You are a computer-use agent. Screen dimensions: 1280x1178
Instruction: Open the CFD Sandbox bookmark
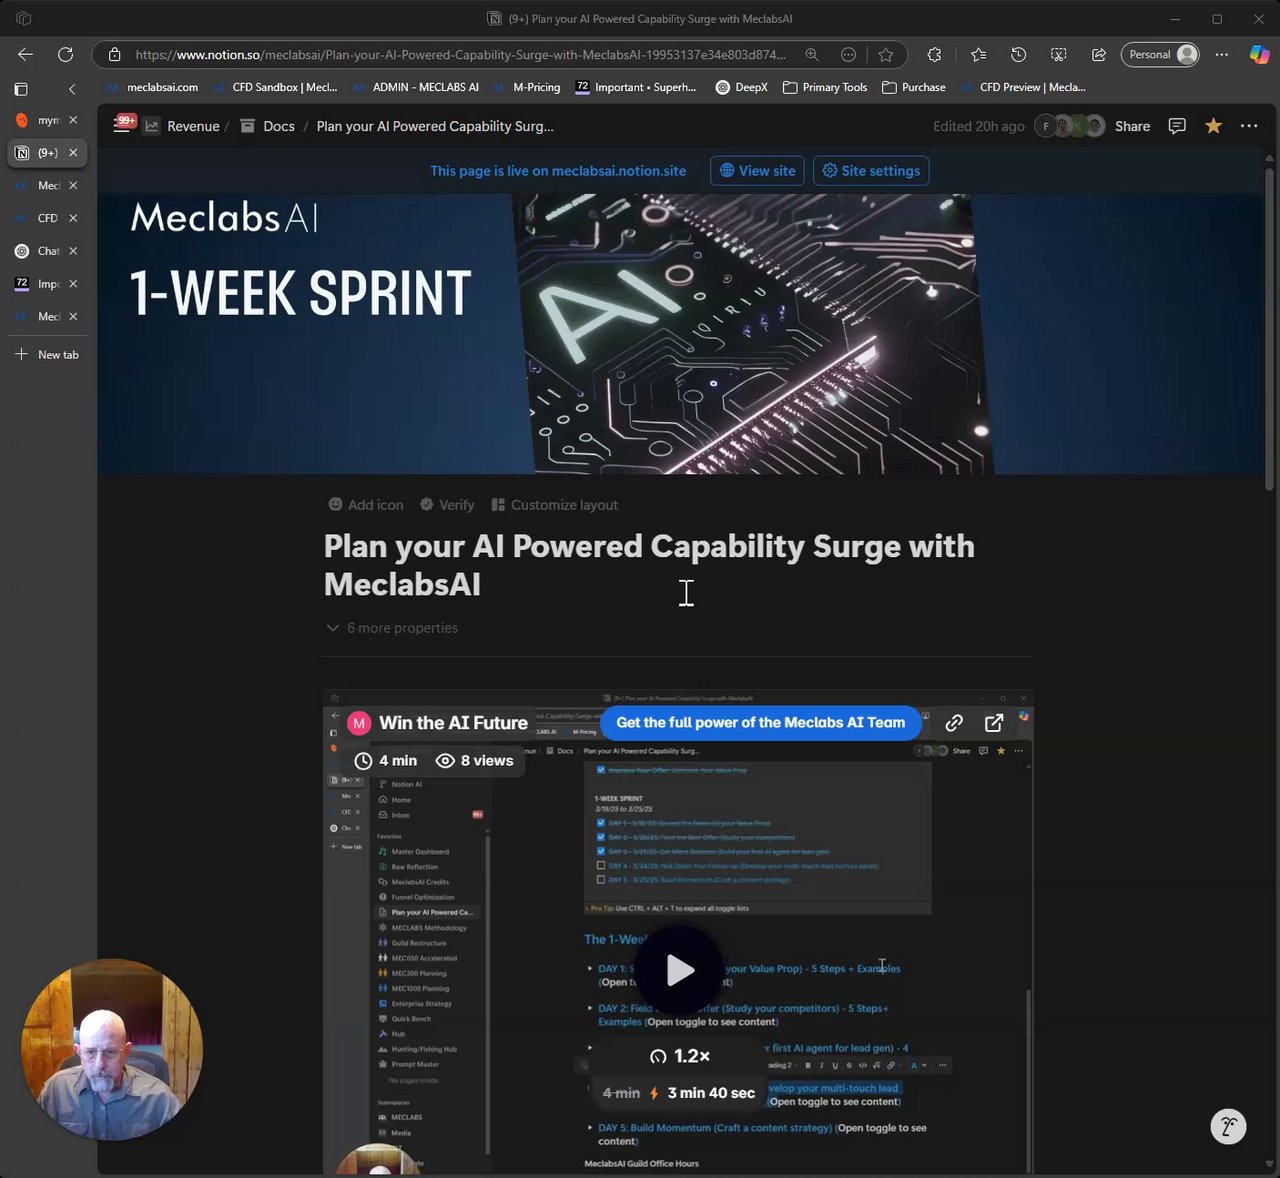pyautogui.click(x=275, y=88)
